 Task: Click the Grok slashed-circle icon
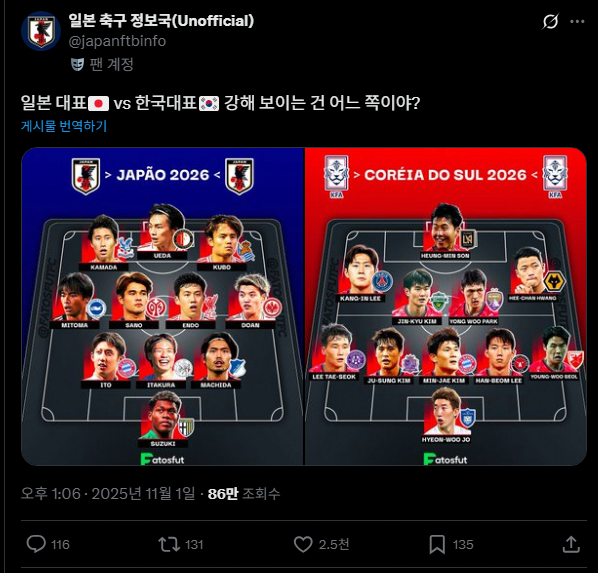coord(550,21)
